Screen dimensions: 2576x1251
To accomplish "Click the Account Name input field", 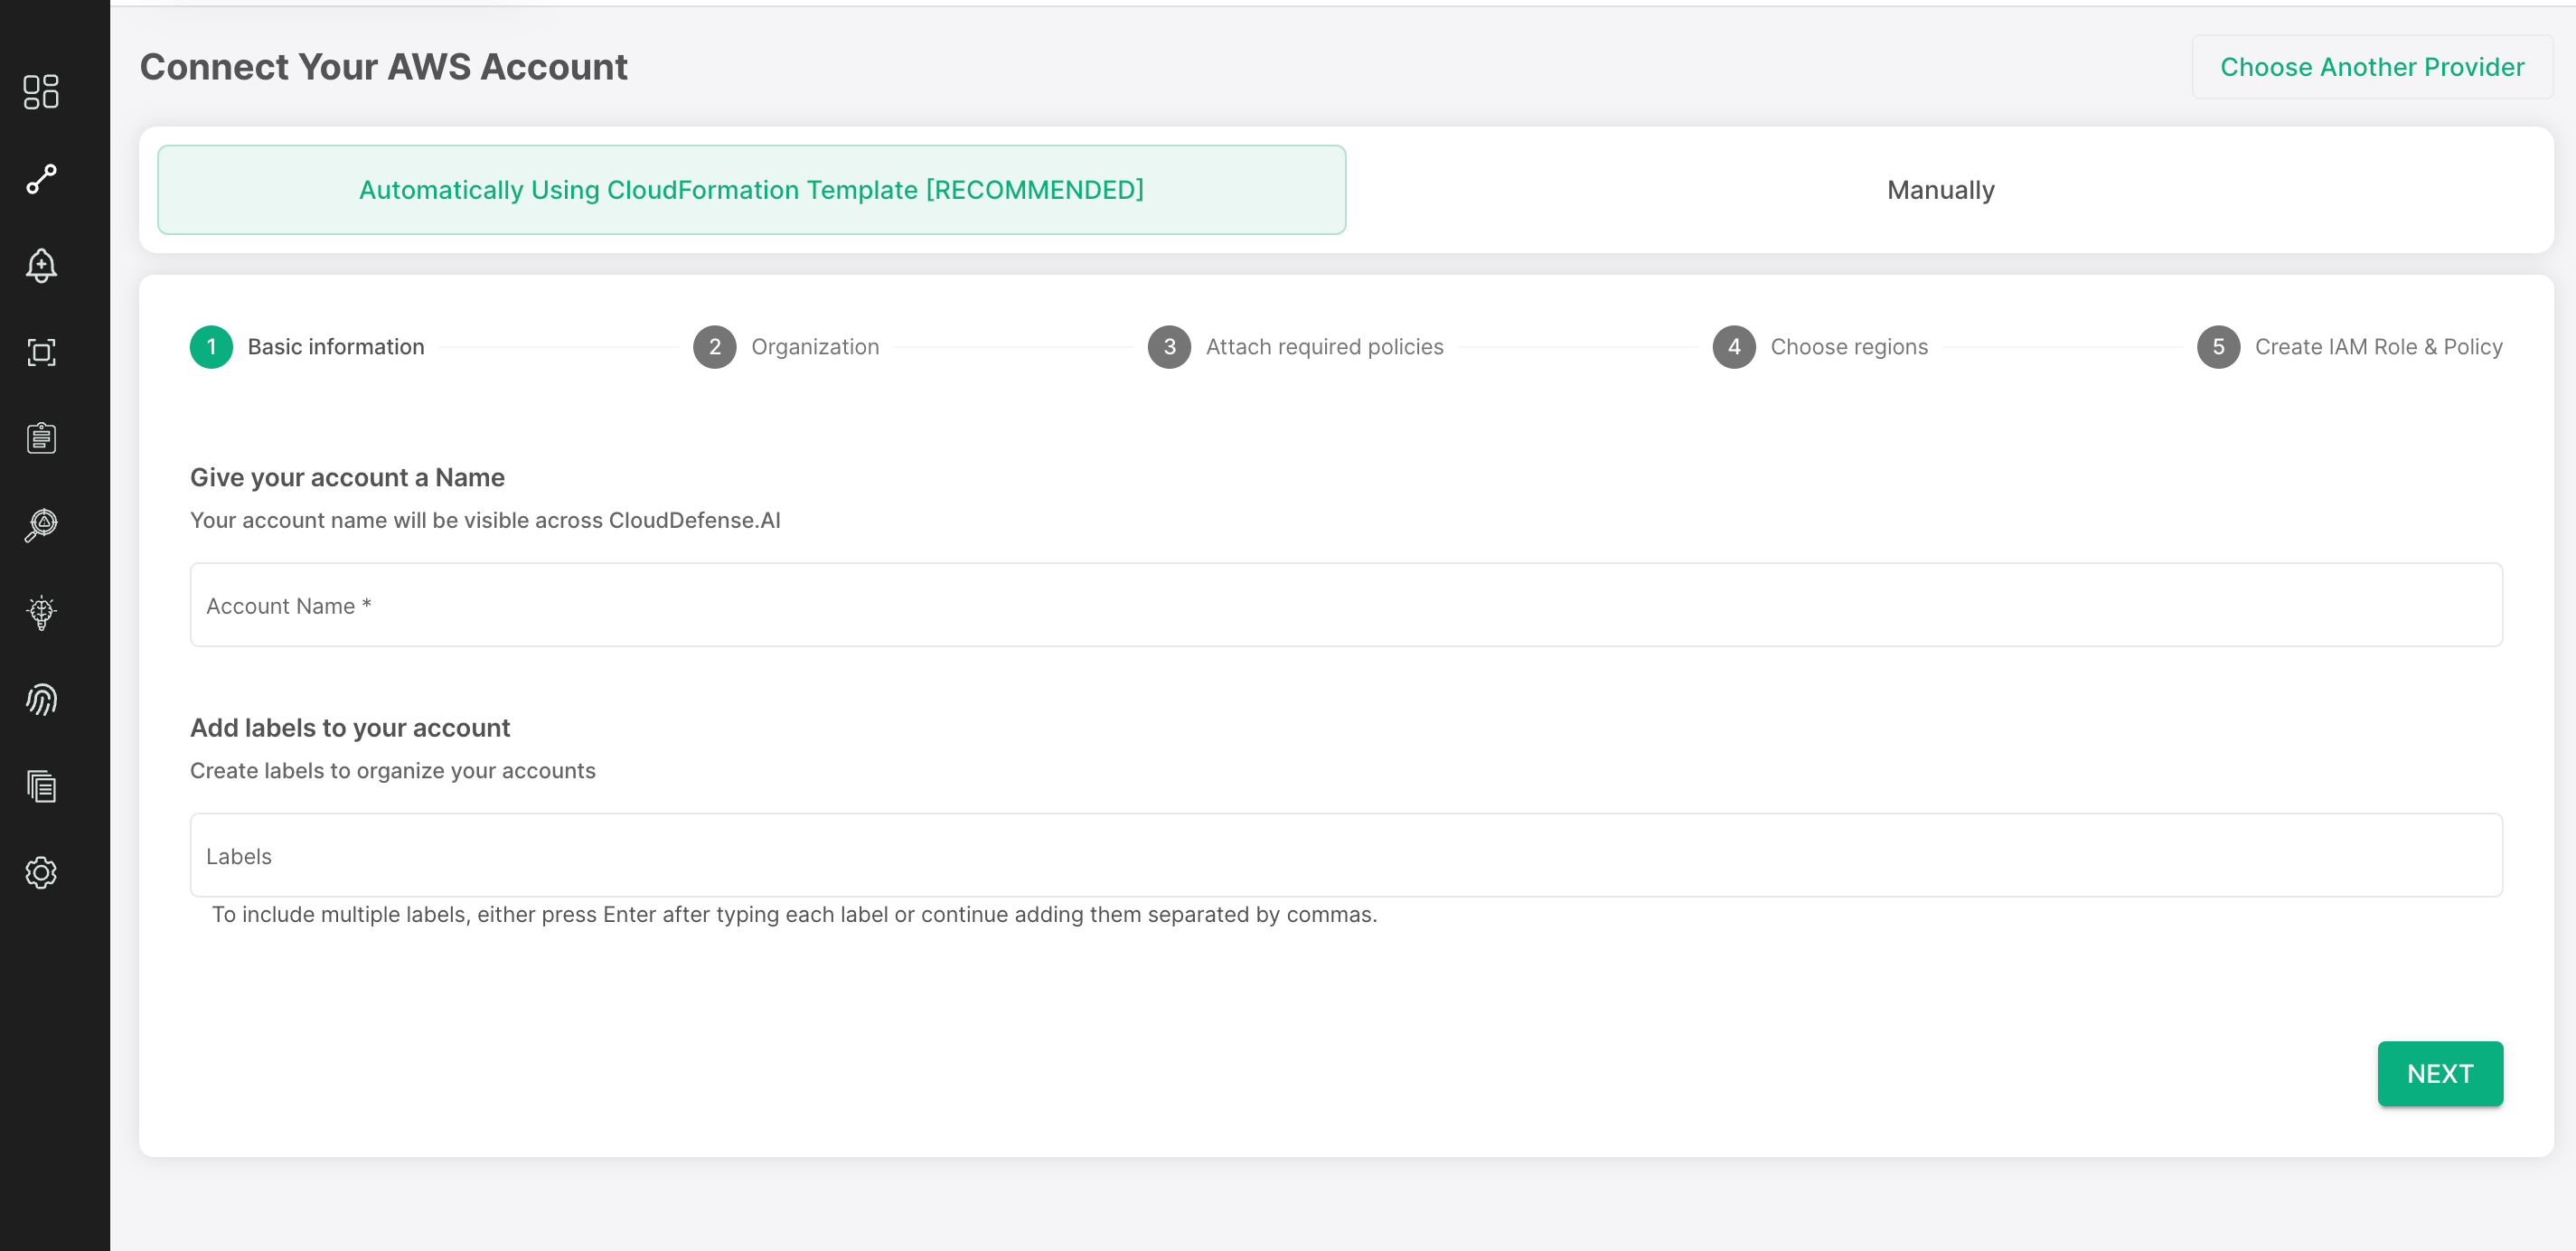I will click(1345, 605).
